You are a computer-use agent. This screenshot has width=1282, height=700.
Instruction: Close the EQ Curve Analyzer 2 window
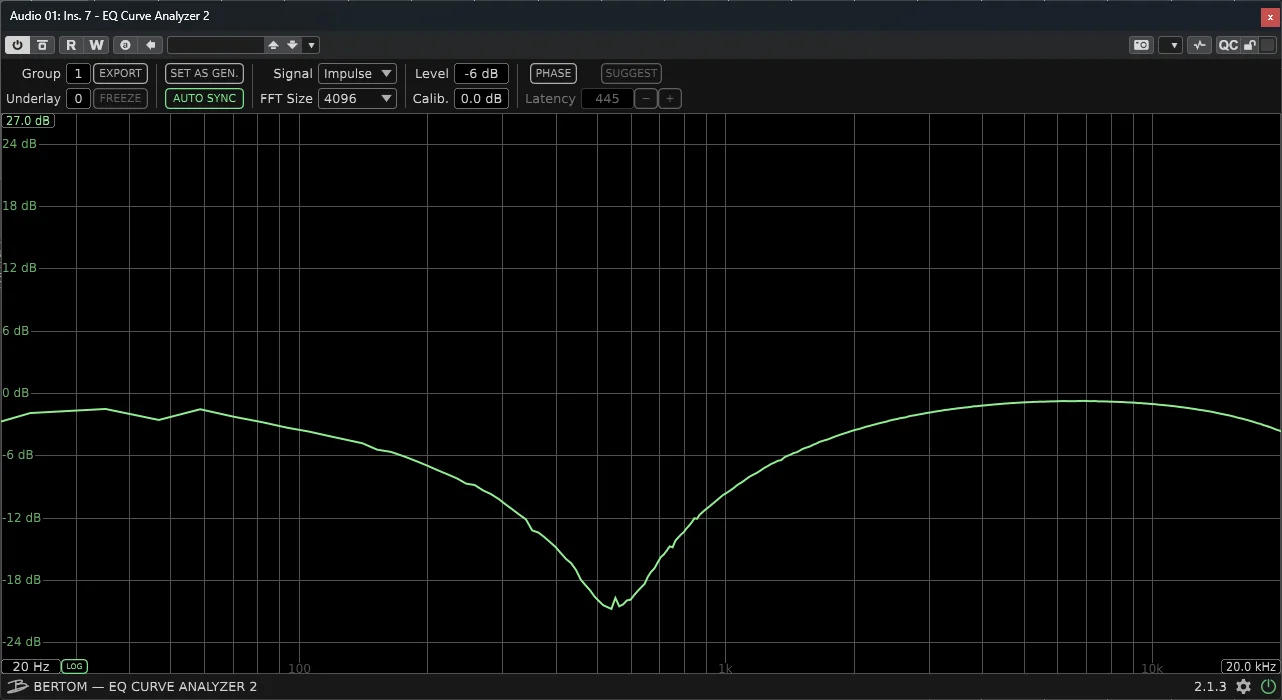click(x=1271, y=17)
